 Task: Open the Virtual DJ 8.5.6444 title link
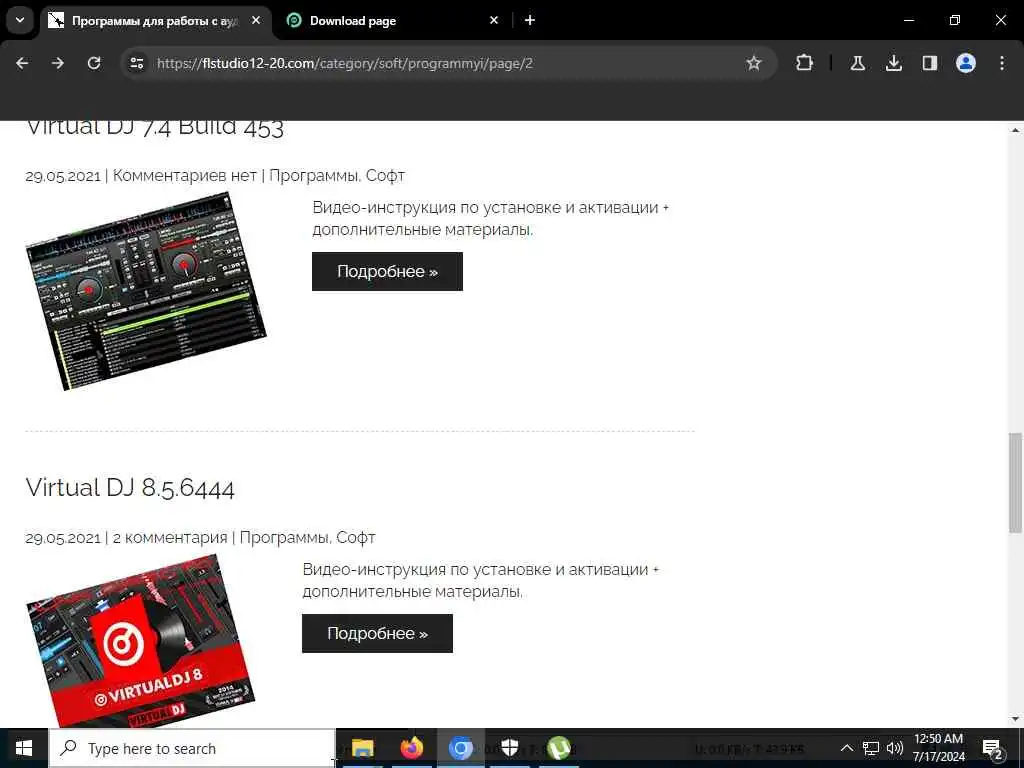[x=130, y=488]
